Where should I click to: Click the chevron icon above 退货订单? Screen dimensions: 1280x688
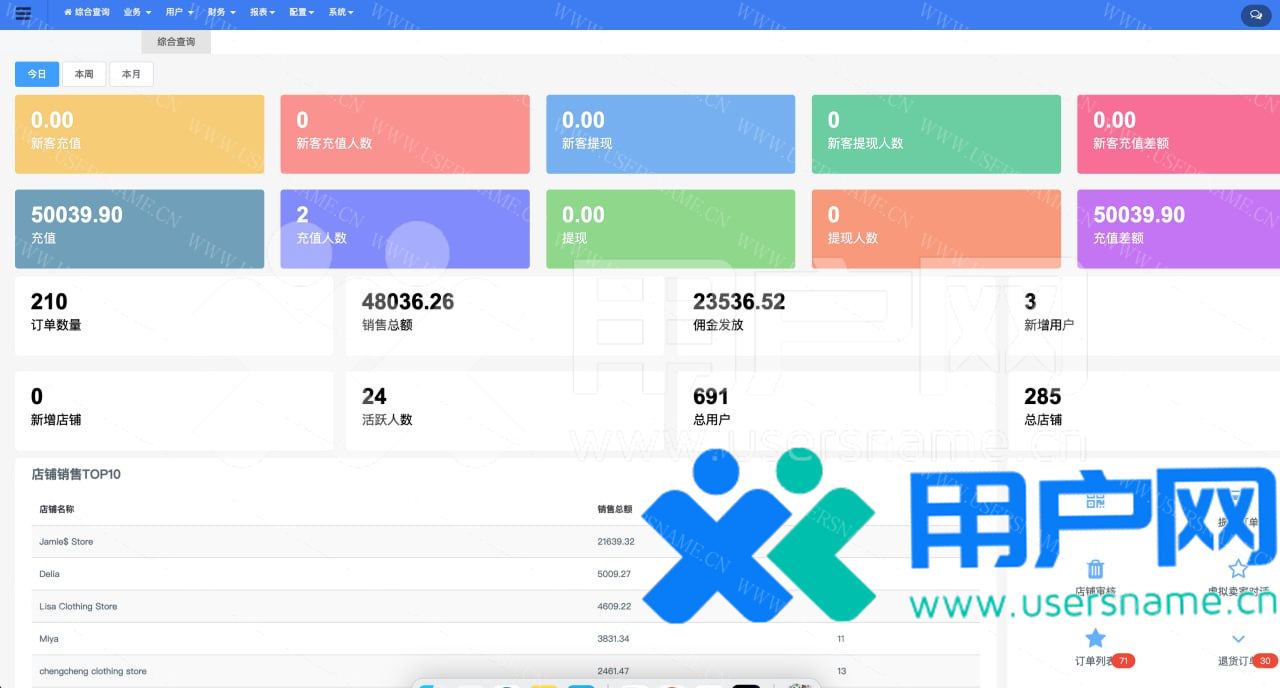click(1237, 638)
